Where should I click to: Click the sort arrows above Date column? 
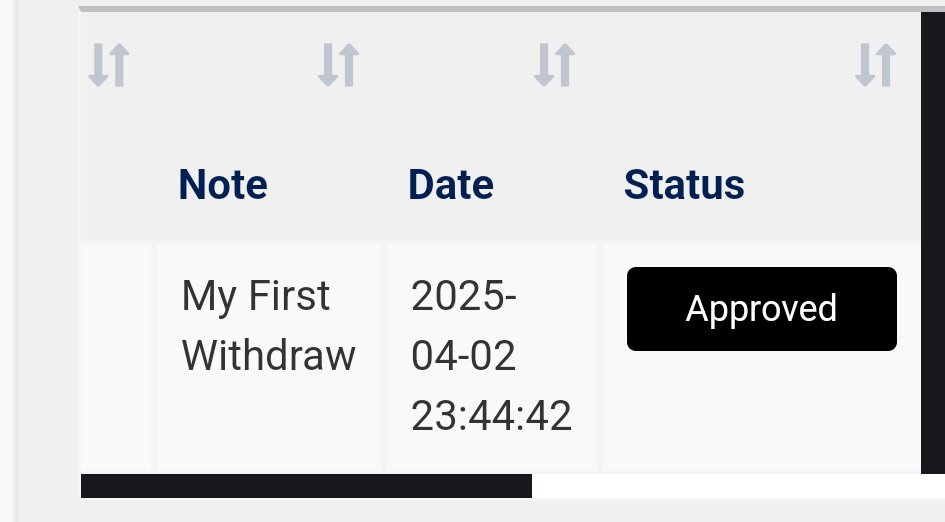pyautogui.click(x=553, y=66)
